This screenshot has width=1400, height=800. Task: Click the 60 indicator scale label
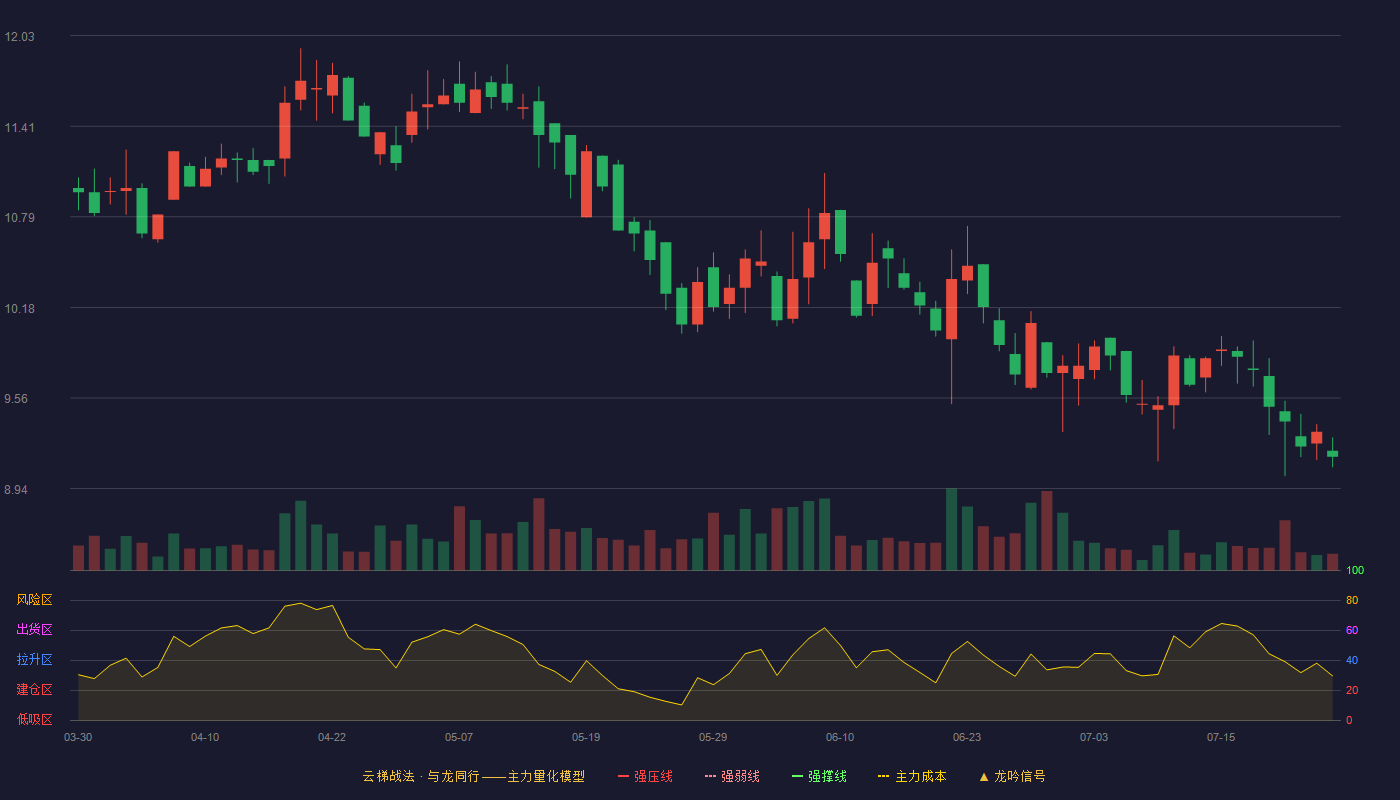tap(1352, 631)
